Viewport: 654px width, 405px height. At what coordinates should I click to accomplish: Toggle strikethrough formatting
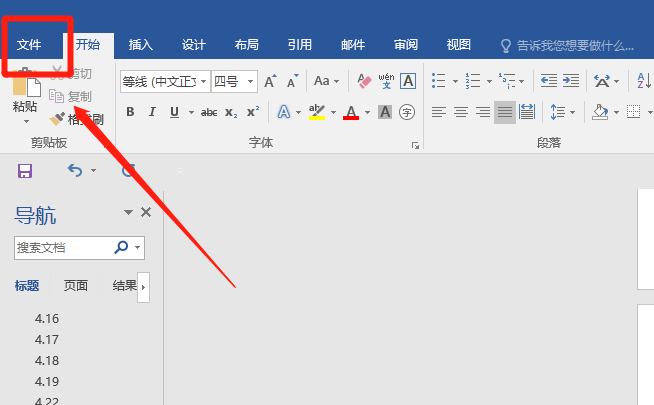pos(208,112)
